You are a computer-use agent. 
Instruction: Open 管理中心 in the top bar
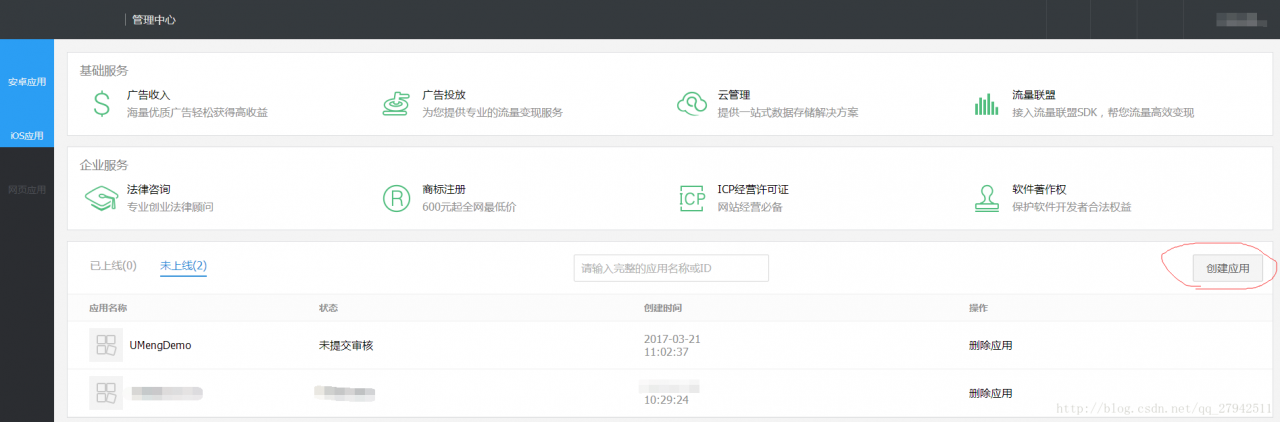point(154,19)
